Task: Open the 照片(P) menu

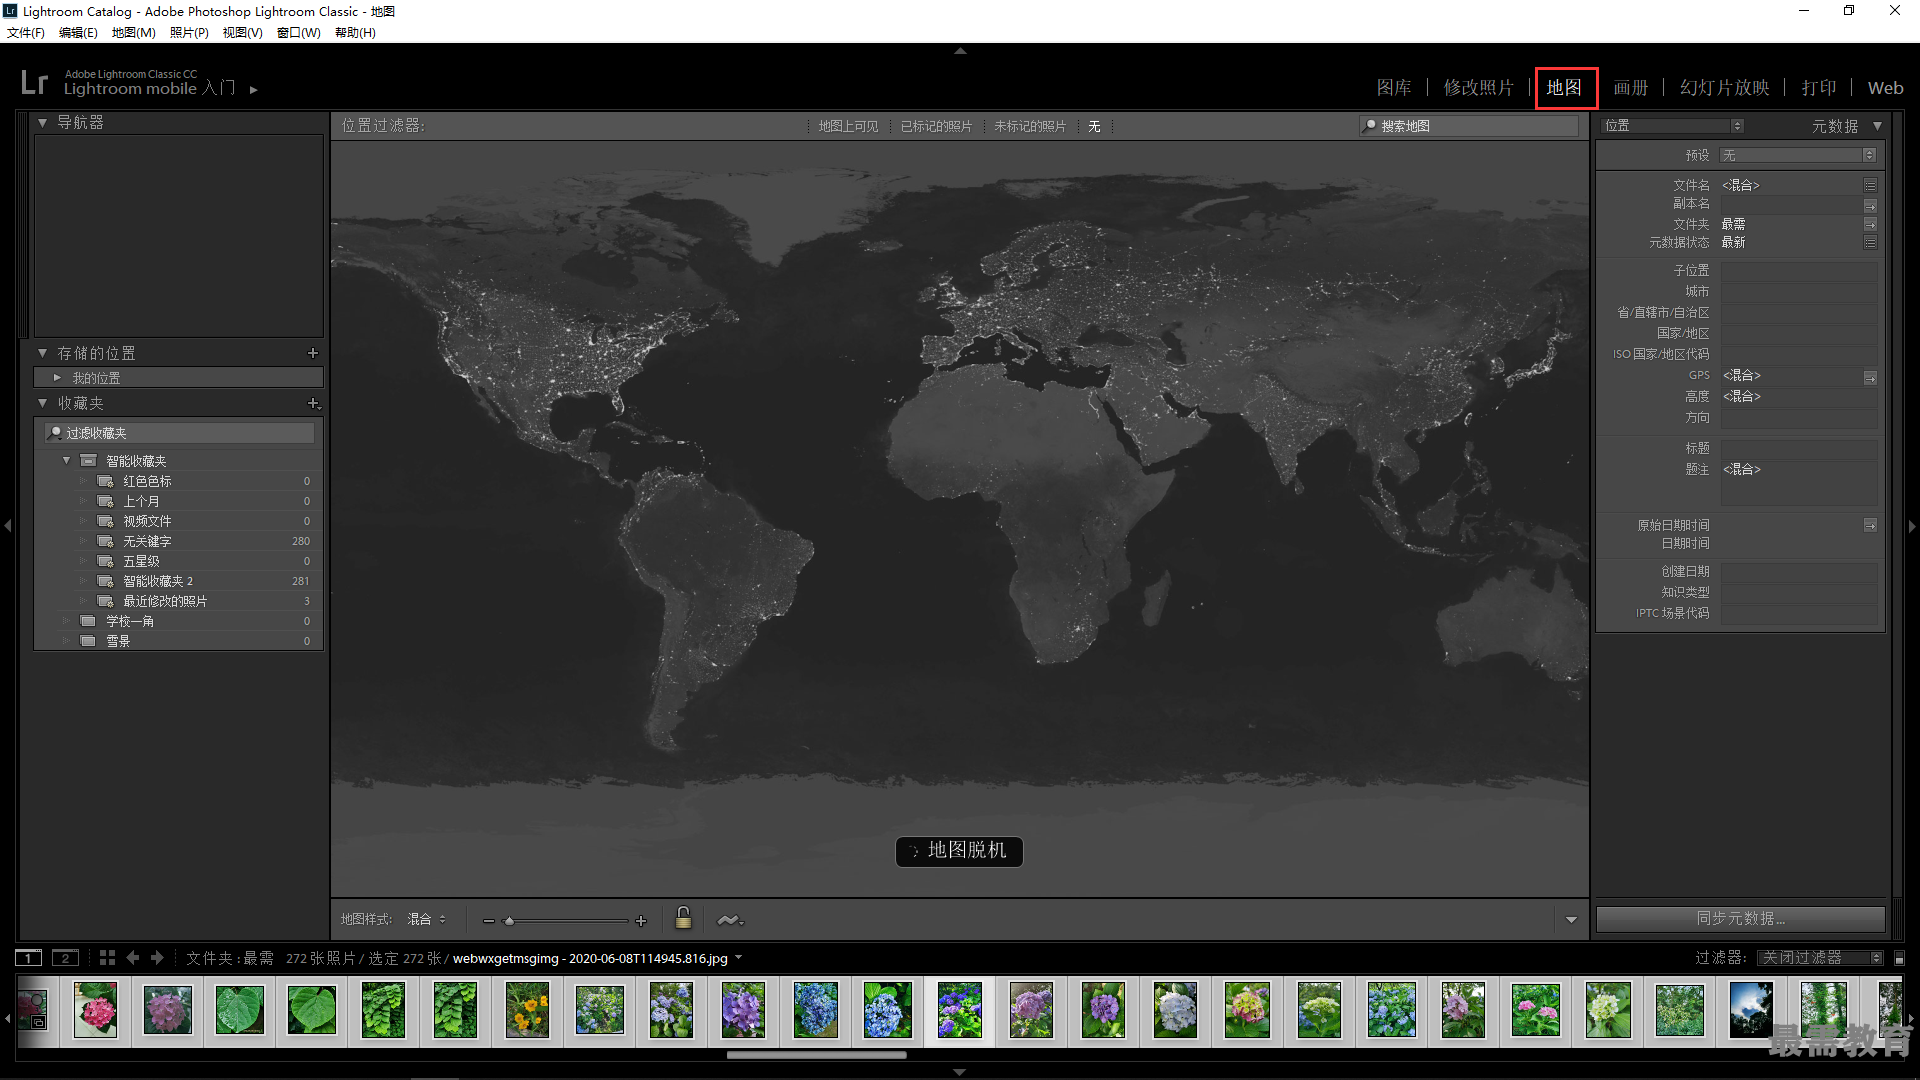Action: tap(189, 33)
